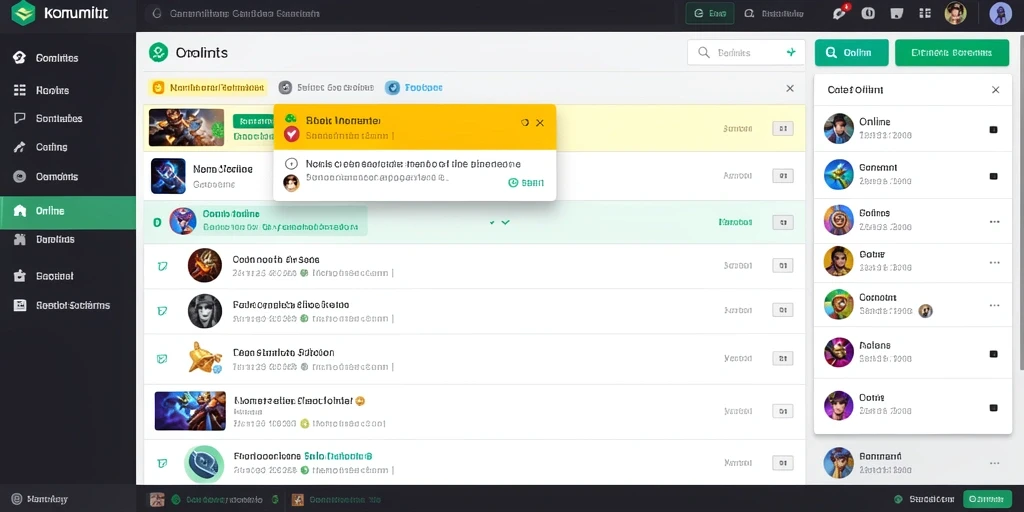
Task: Click the search field in page header
Action: [x=746, y=52]
